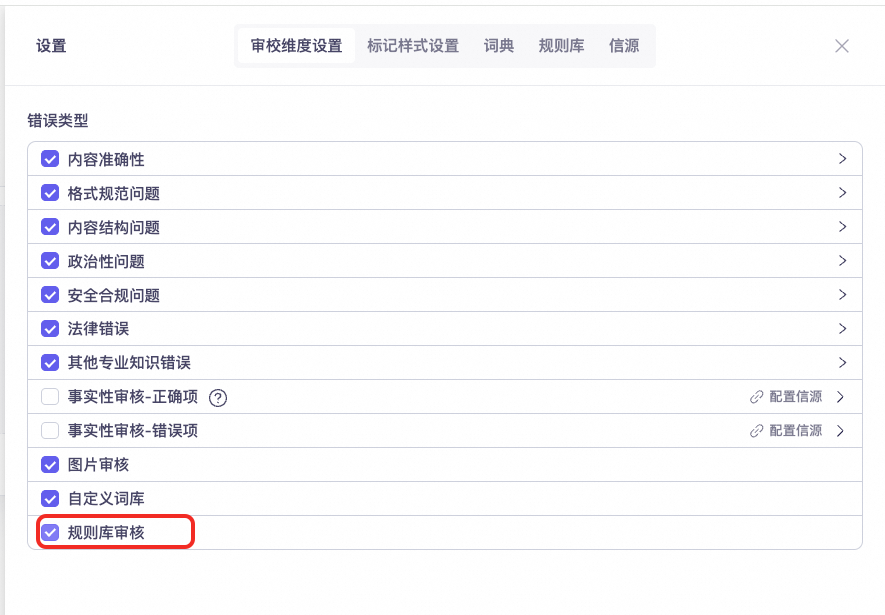Open the 词典 tab
The image size is (885, 615).
pos(499,46)
